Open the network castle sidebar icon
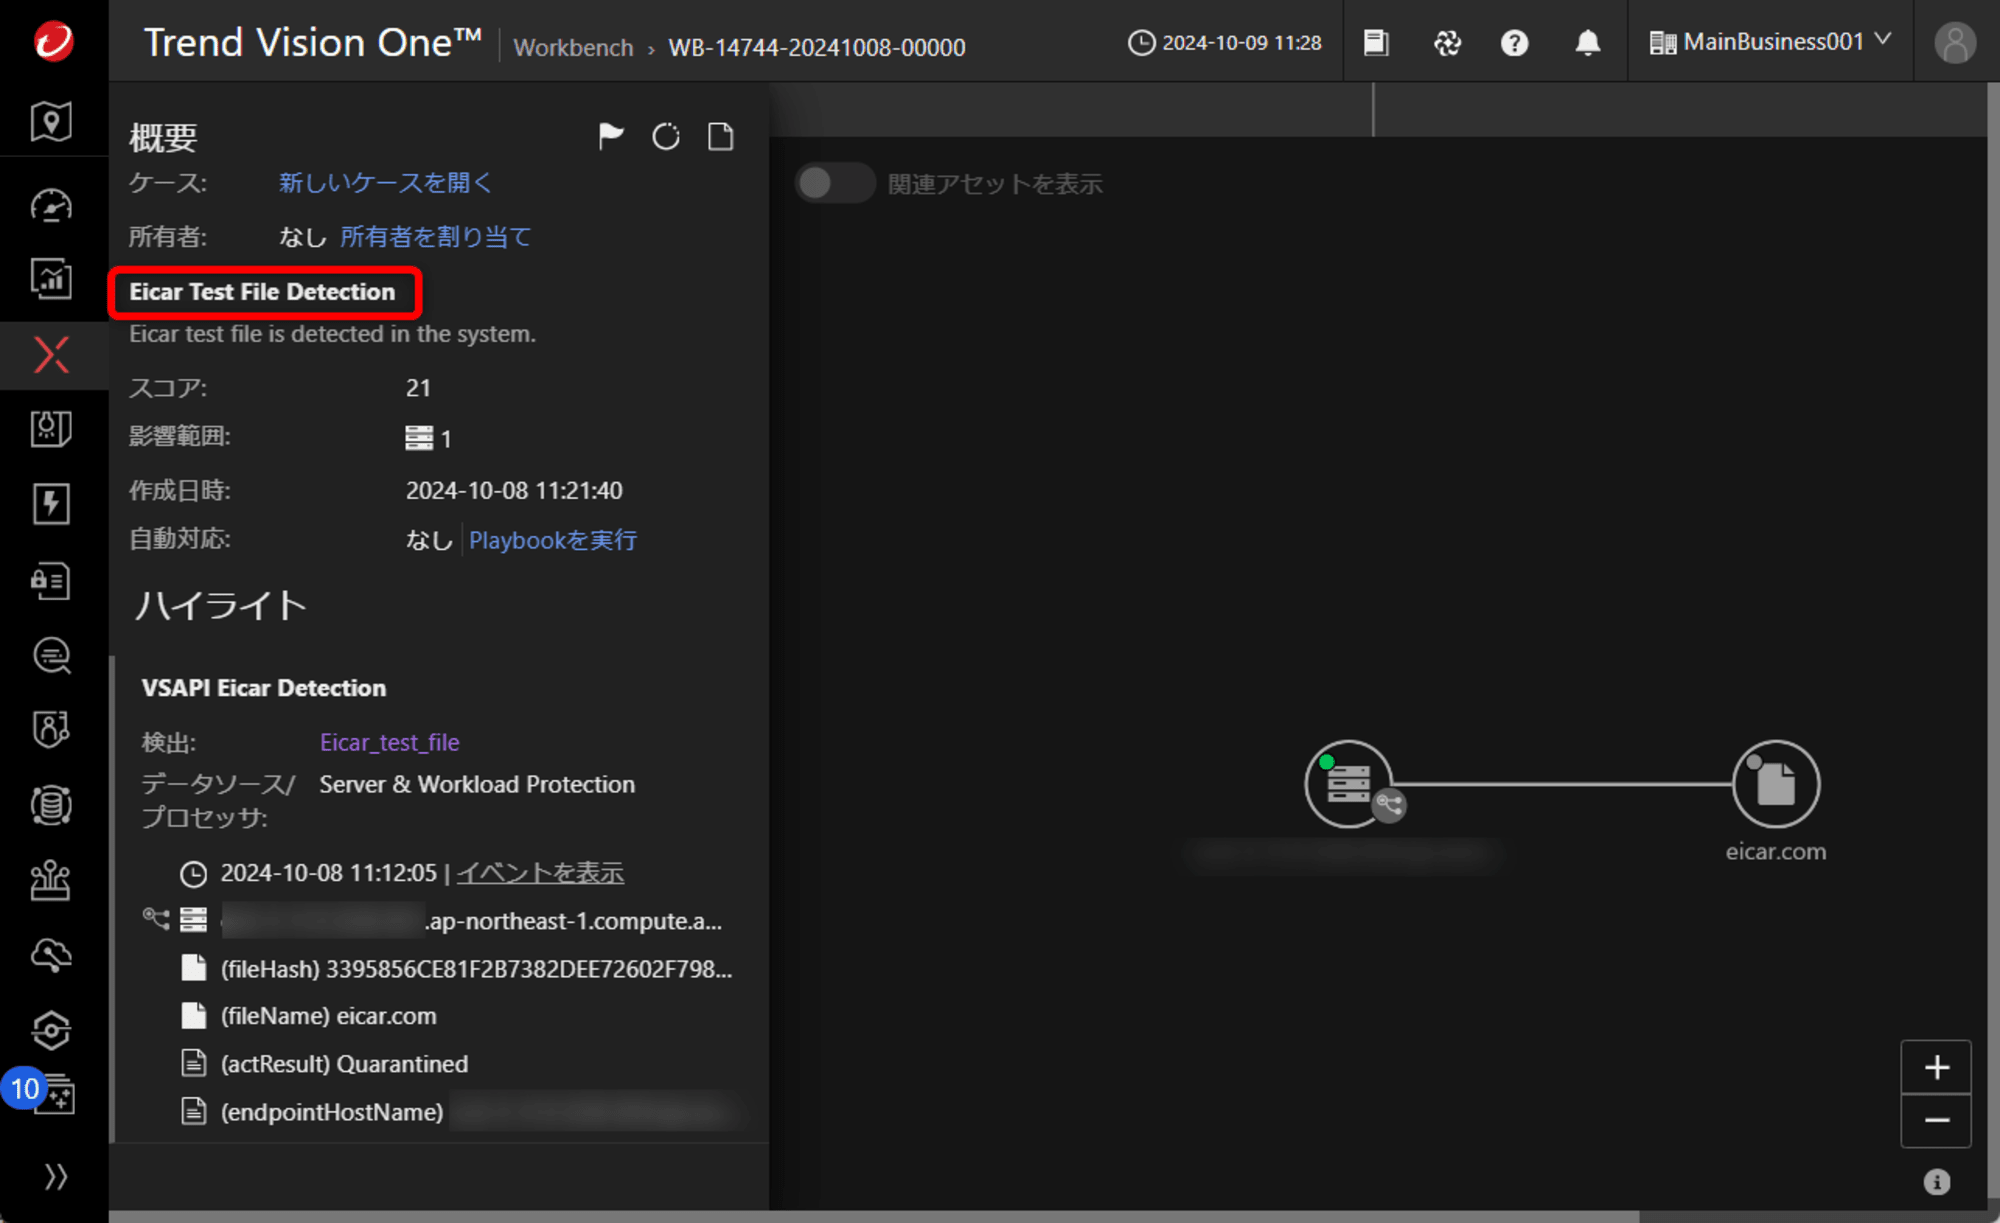Image resolution: width=2000 pixels, height=1223 pixels. pos(51,880)
